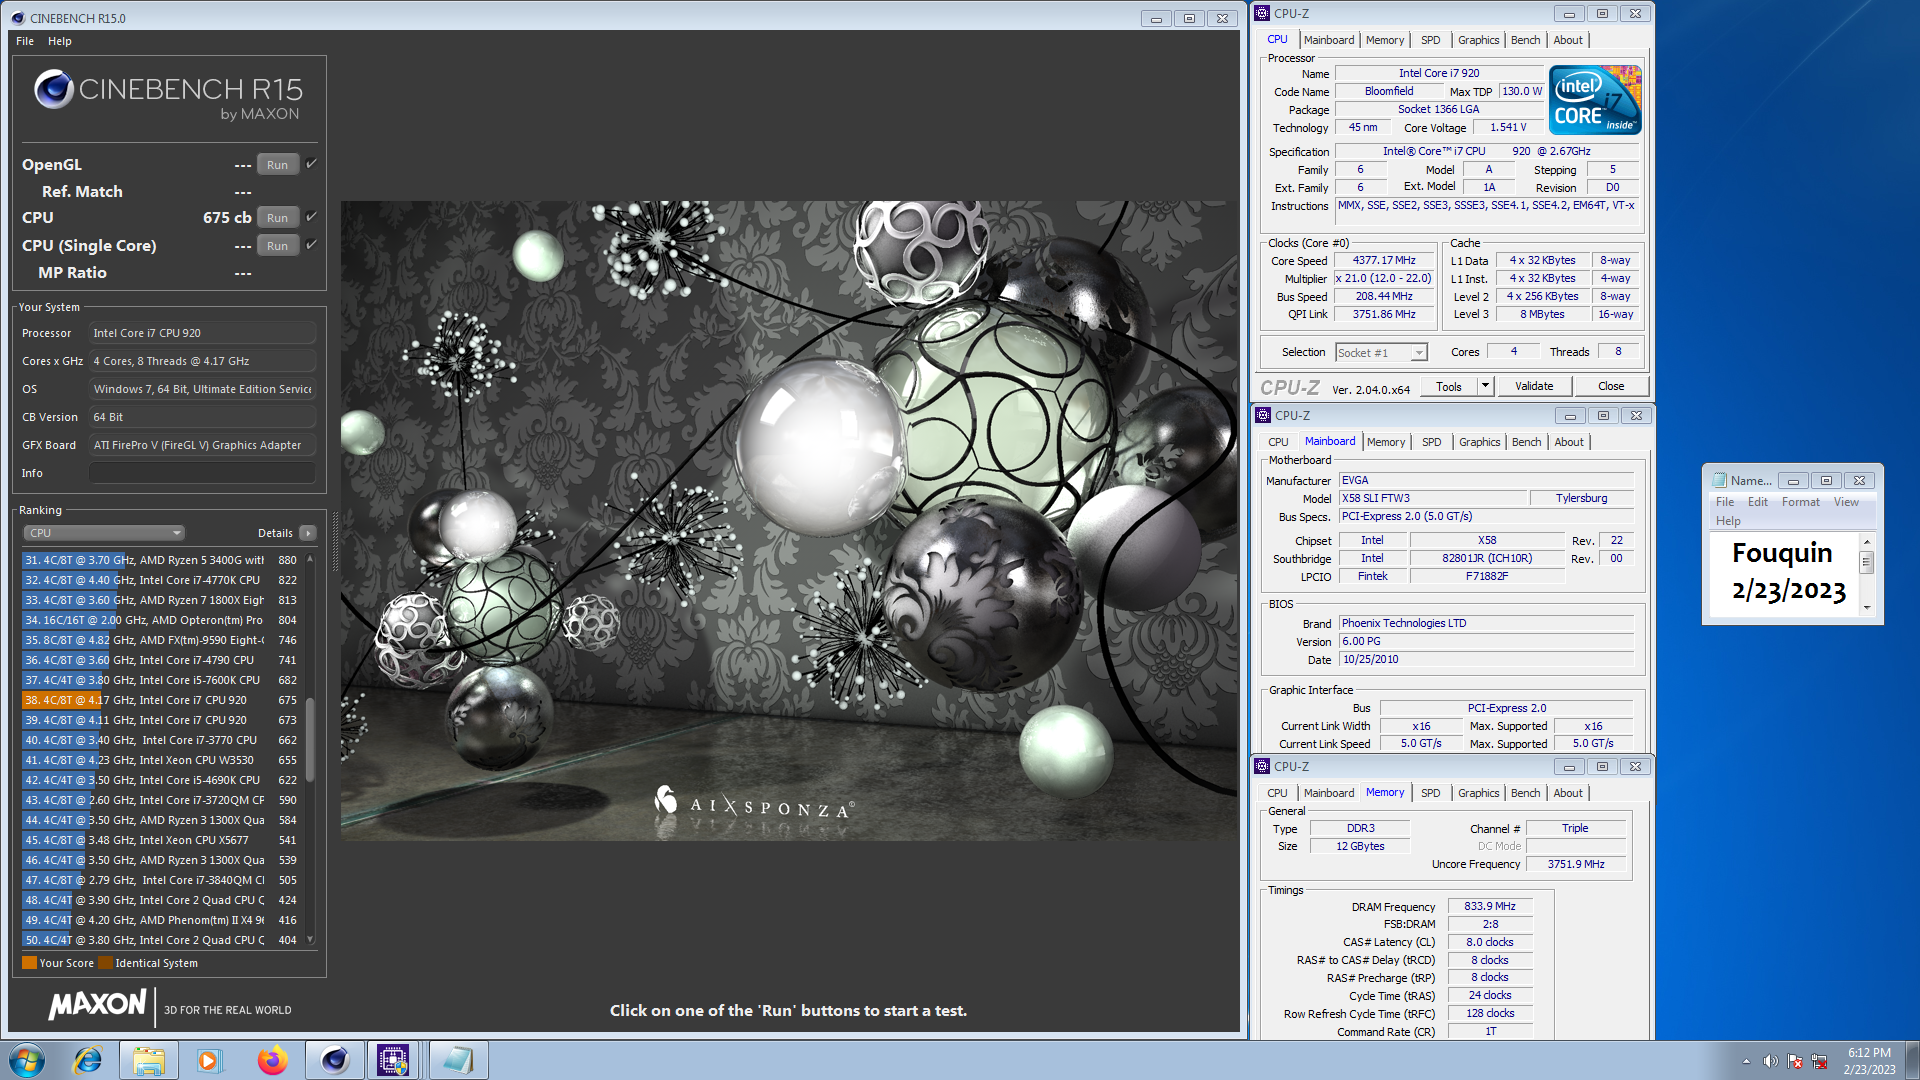
Task: Select rank 39 i7 CPU 920 row
Action: [x=161, y=720]
